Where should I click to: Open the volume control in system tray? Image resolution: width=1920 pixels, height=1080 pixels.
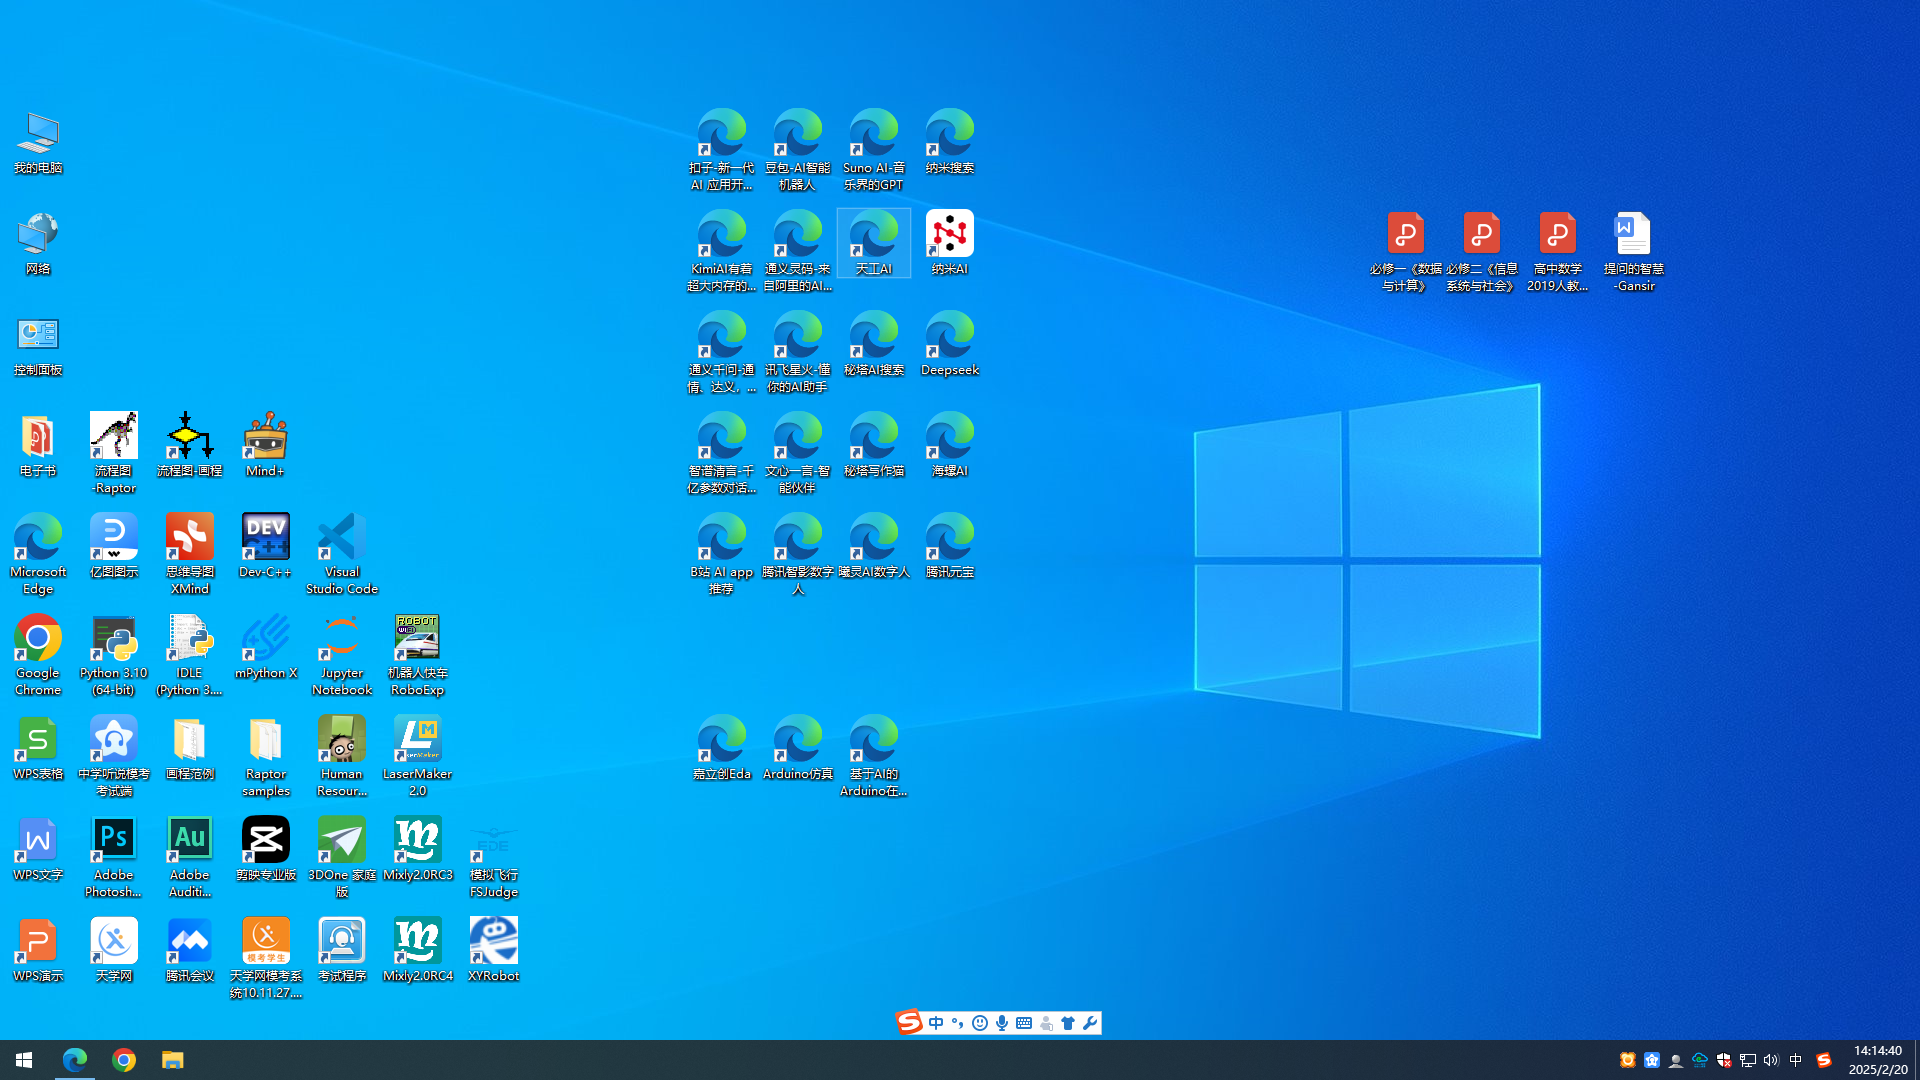1771,1060
